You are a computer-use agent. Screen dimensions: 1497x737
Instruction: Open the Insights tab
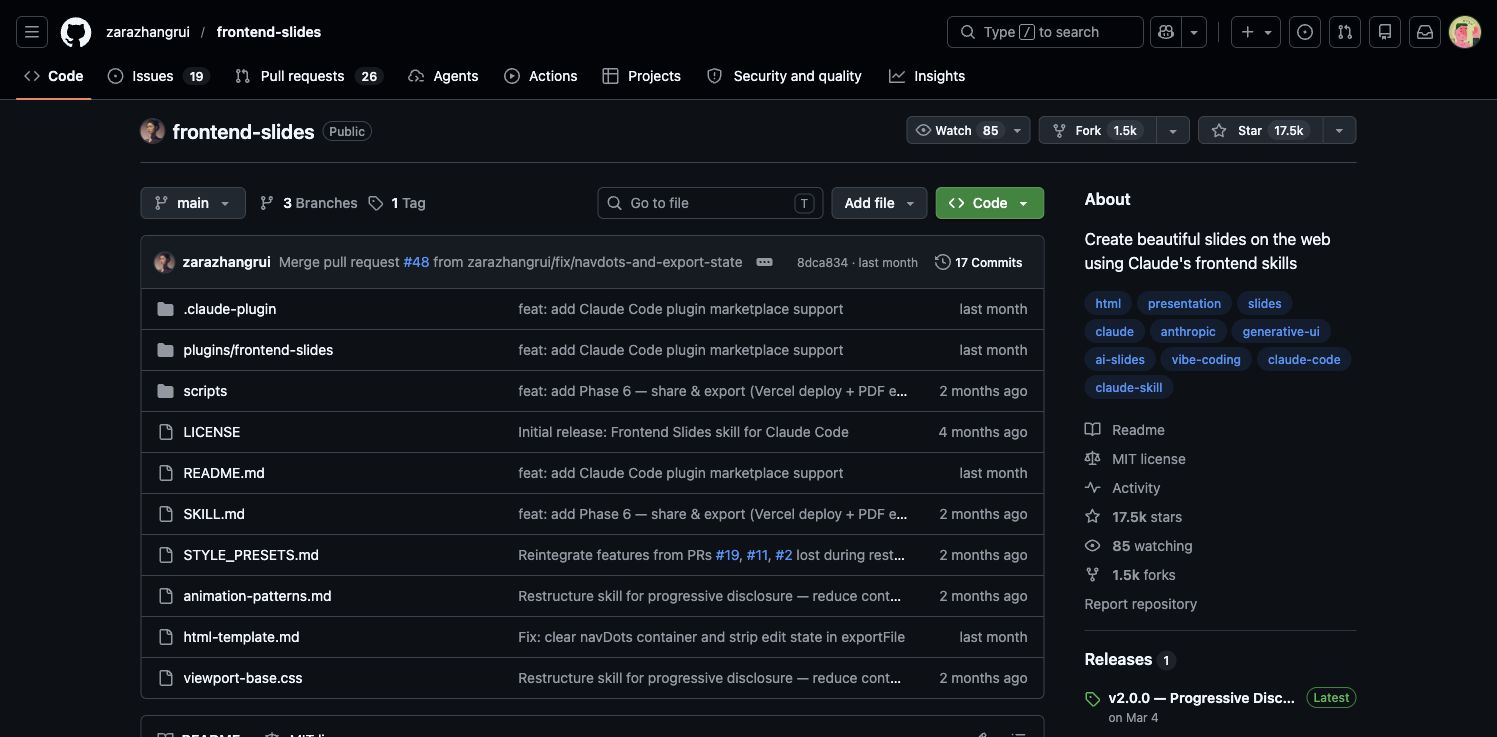pos(927,76)
